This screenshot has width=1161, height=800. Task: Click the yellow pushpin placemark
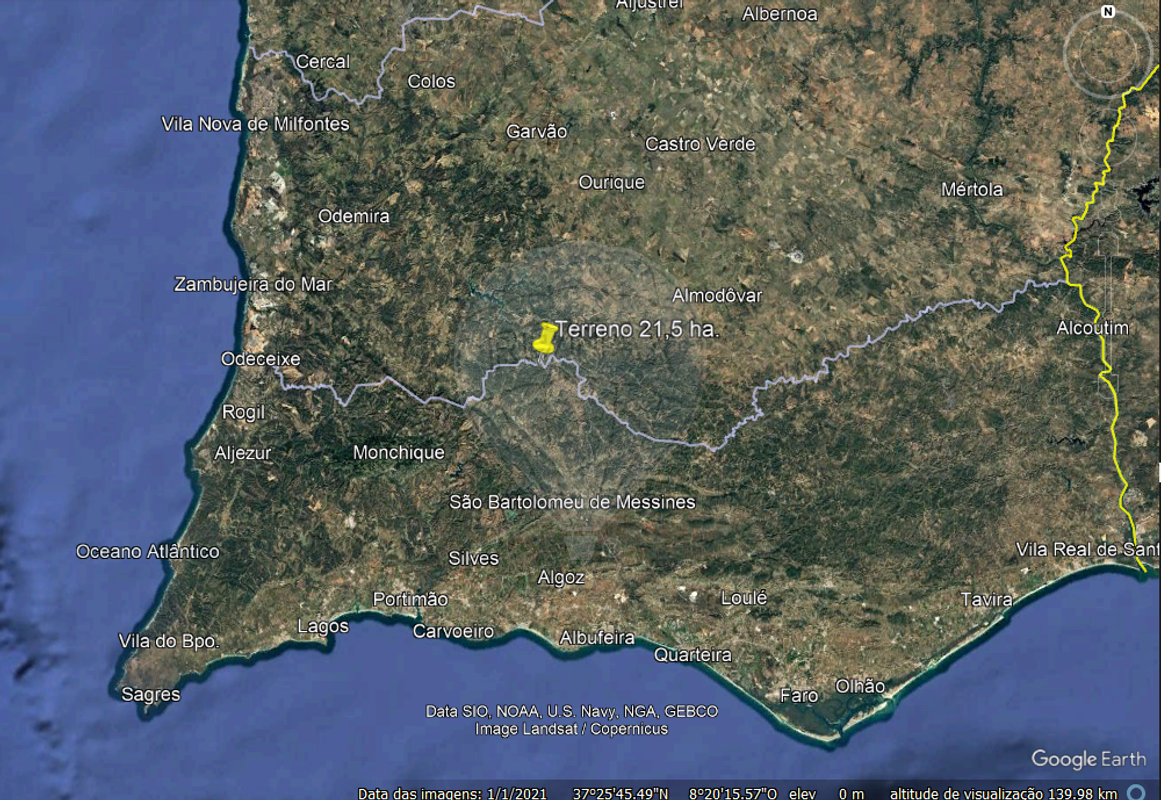[x=546, y=338]
